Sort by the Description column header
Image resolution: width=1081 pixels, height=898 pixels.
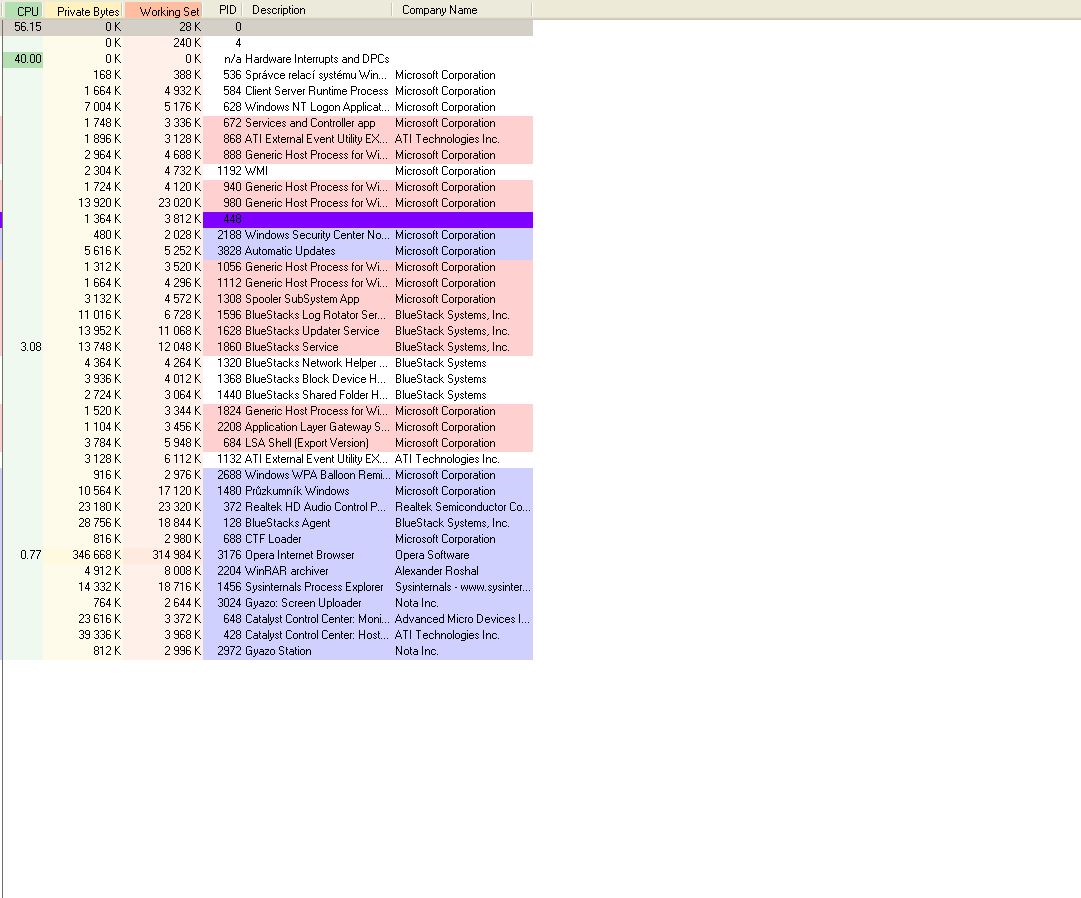coord(317,10)
